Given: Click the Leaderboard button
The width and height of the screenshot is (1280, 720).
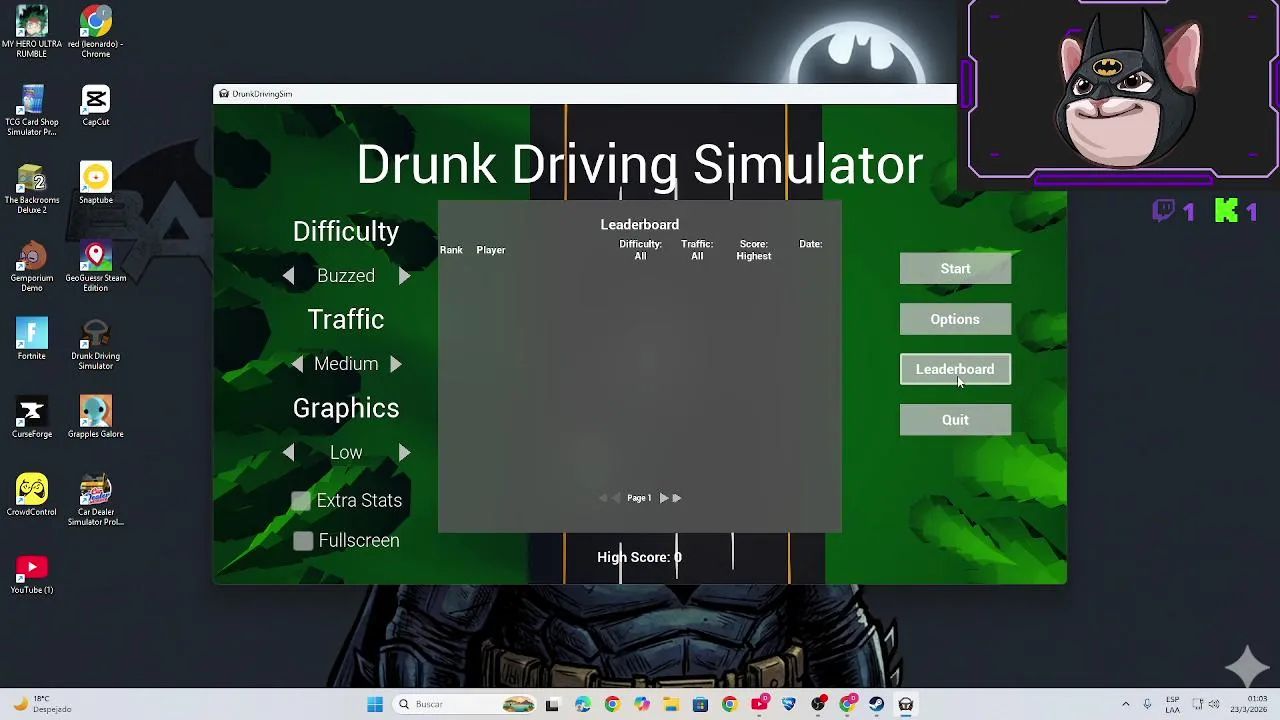Looking at the screenshot, I should pos(955,369).
